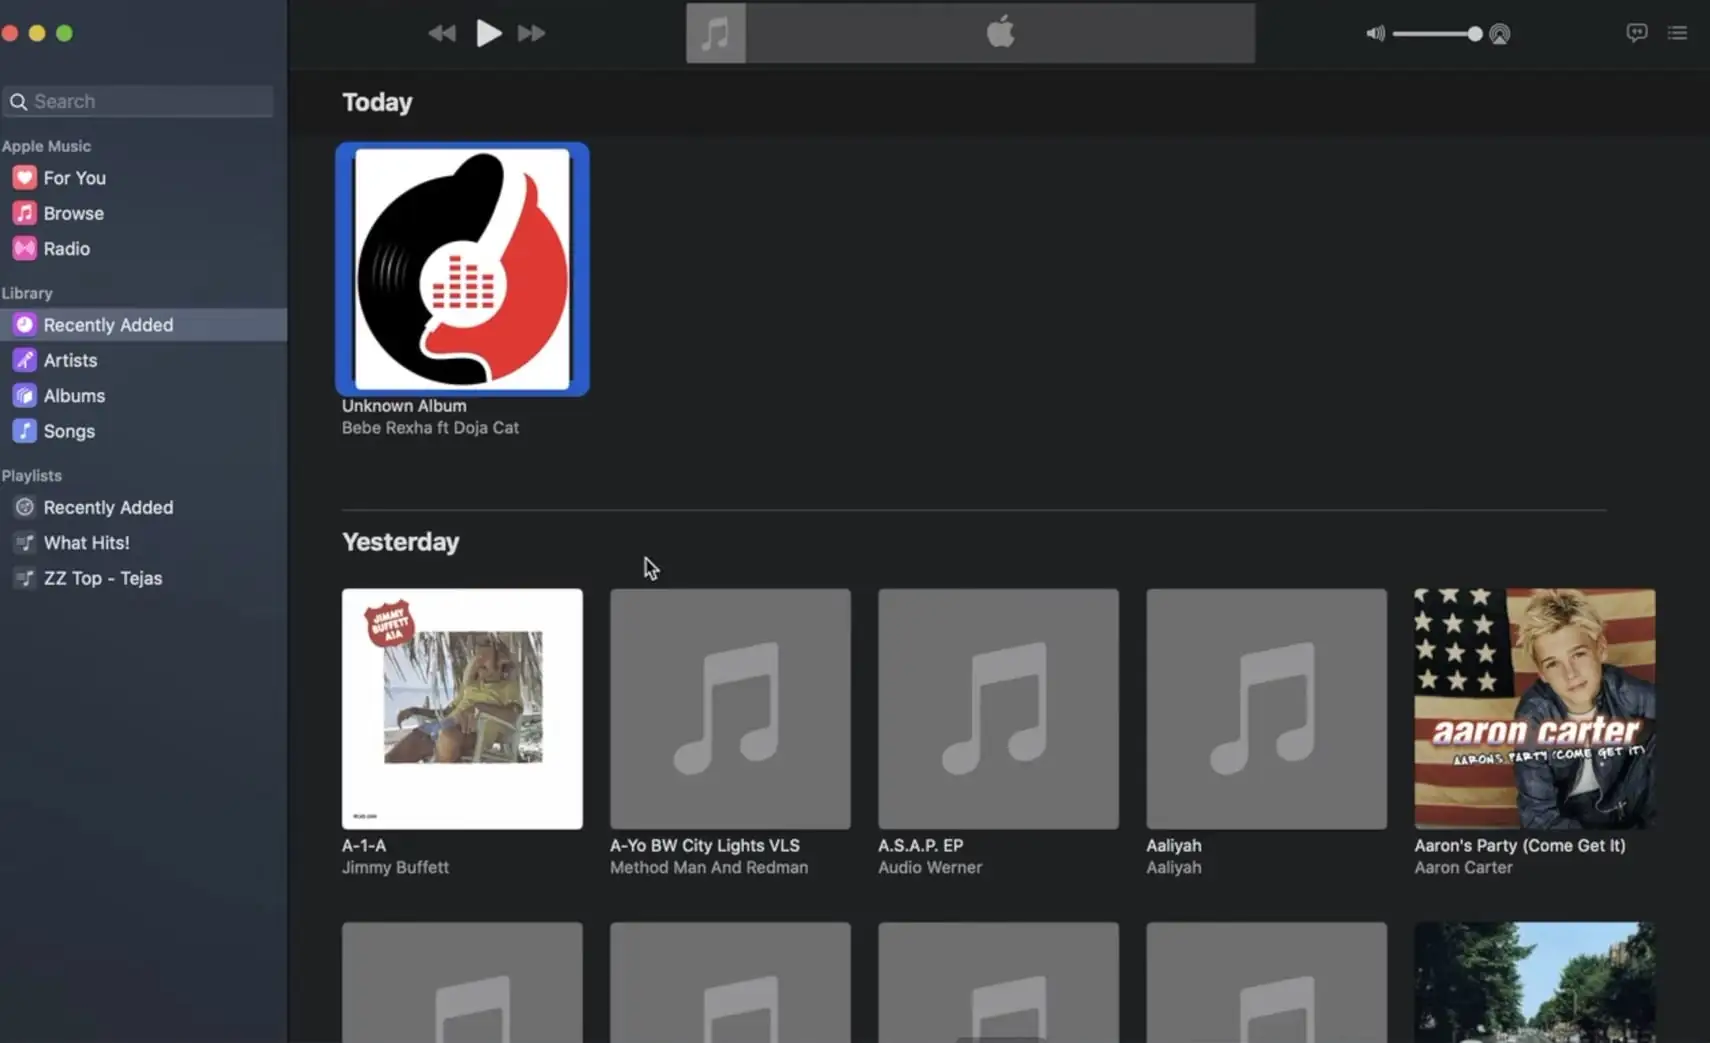The width and height of the screenshot is (1710, 1043).
Task: Start playback with the Play button
Action: point(488,33)
